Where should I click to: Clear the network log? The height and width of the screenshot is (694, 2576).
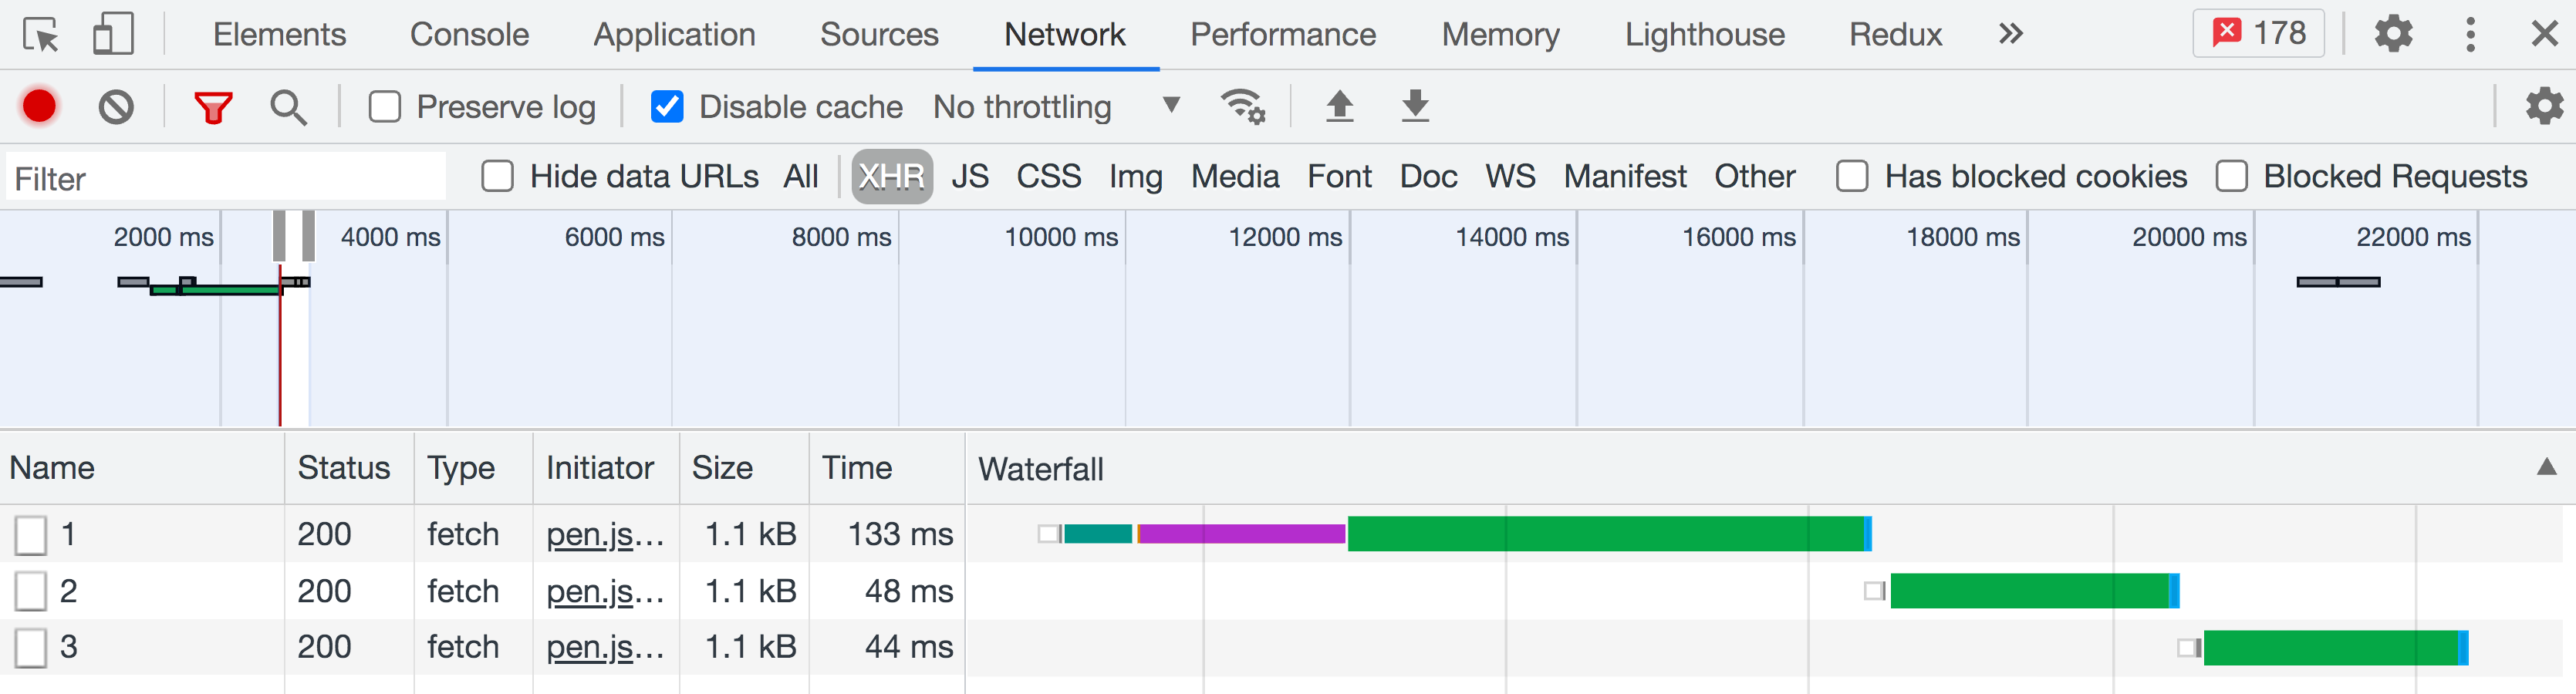coord(116,106)
